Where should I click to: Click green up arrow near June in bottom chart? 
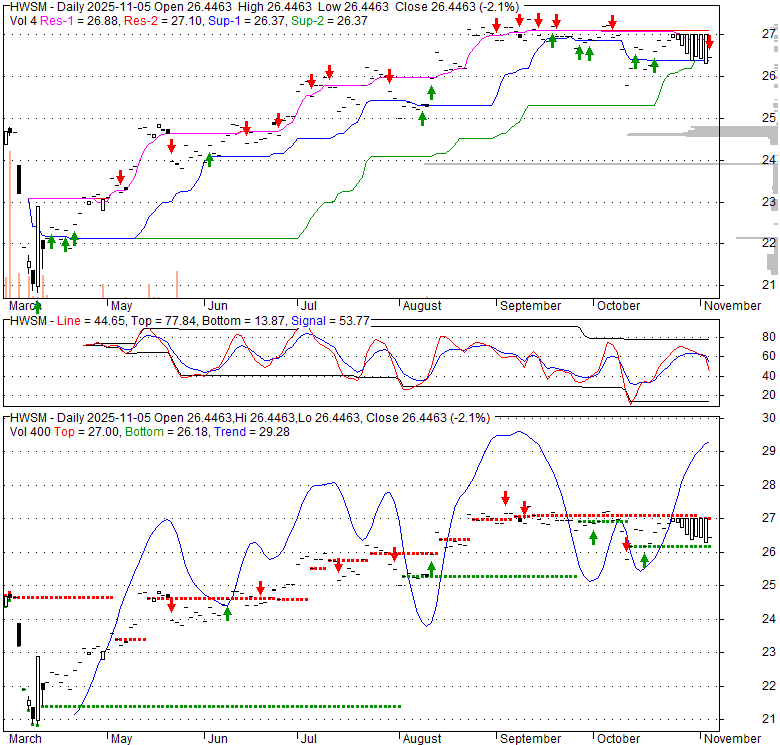(227, 613)
